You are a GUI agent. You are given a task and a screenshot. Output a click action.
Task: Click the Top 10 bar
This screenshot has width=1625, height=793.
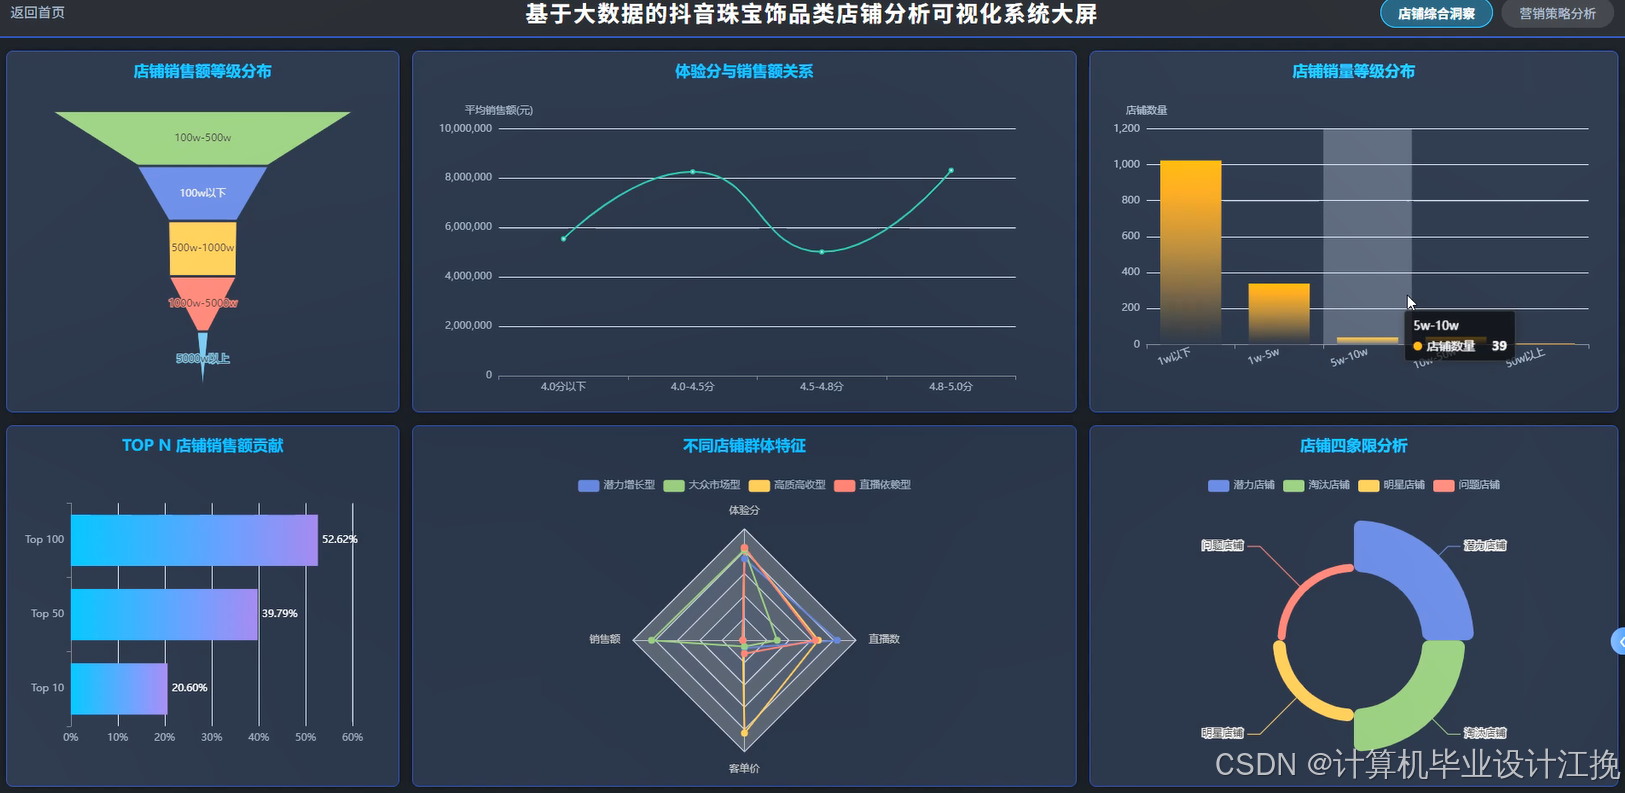click(x=119, y=689)
